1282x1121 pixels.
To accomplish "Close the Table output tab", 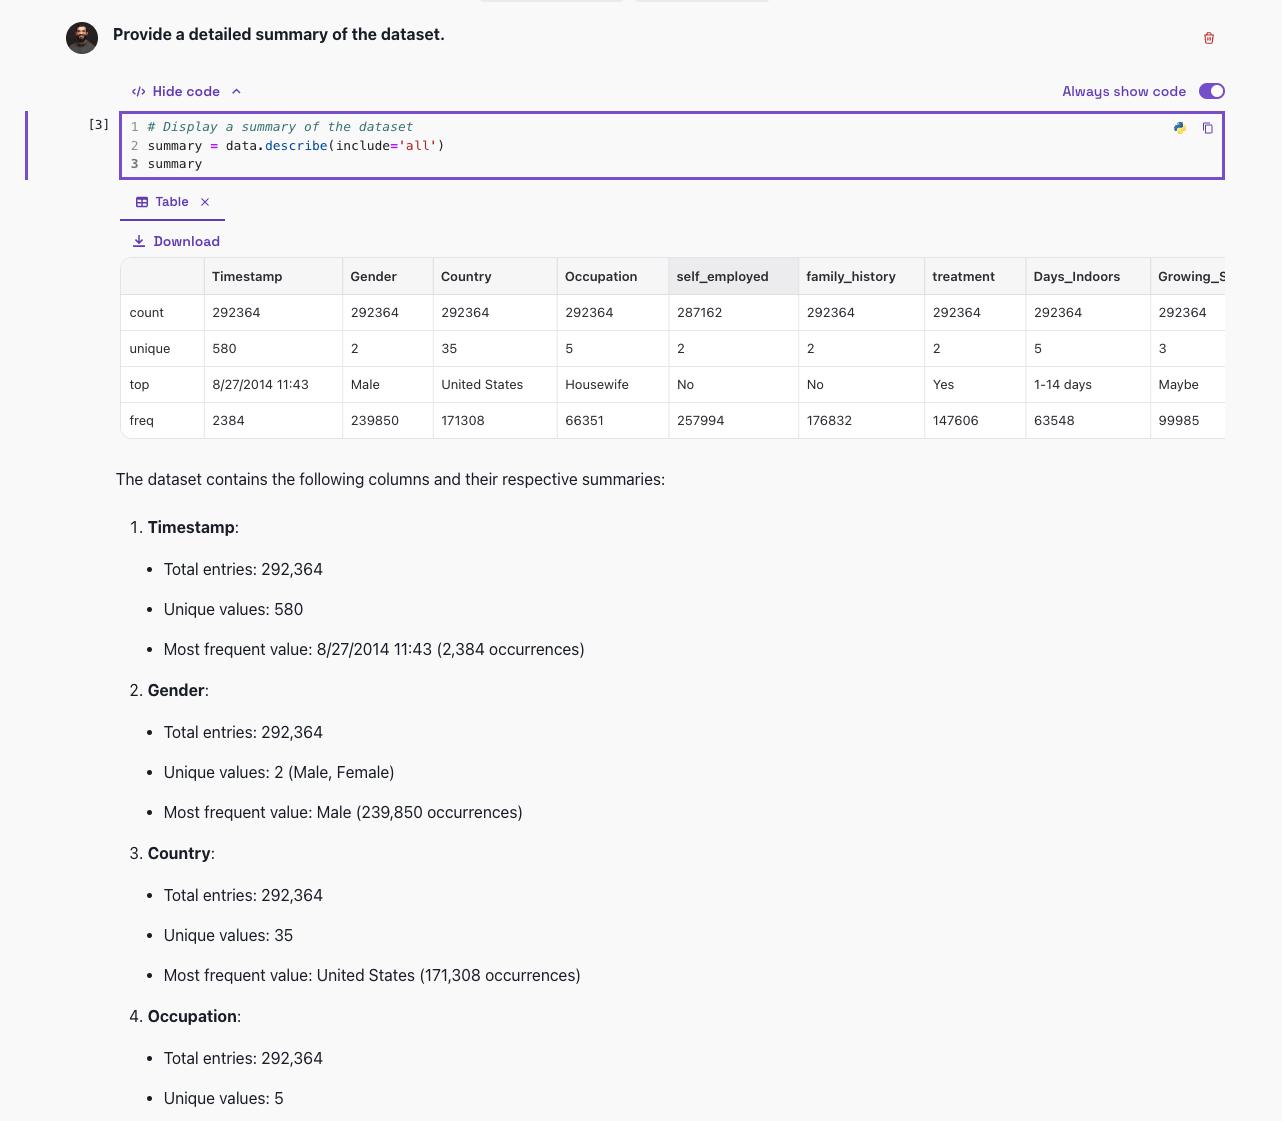I will [205, 202].
